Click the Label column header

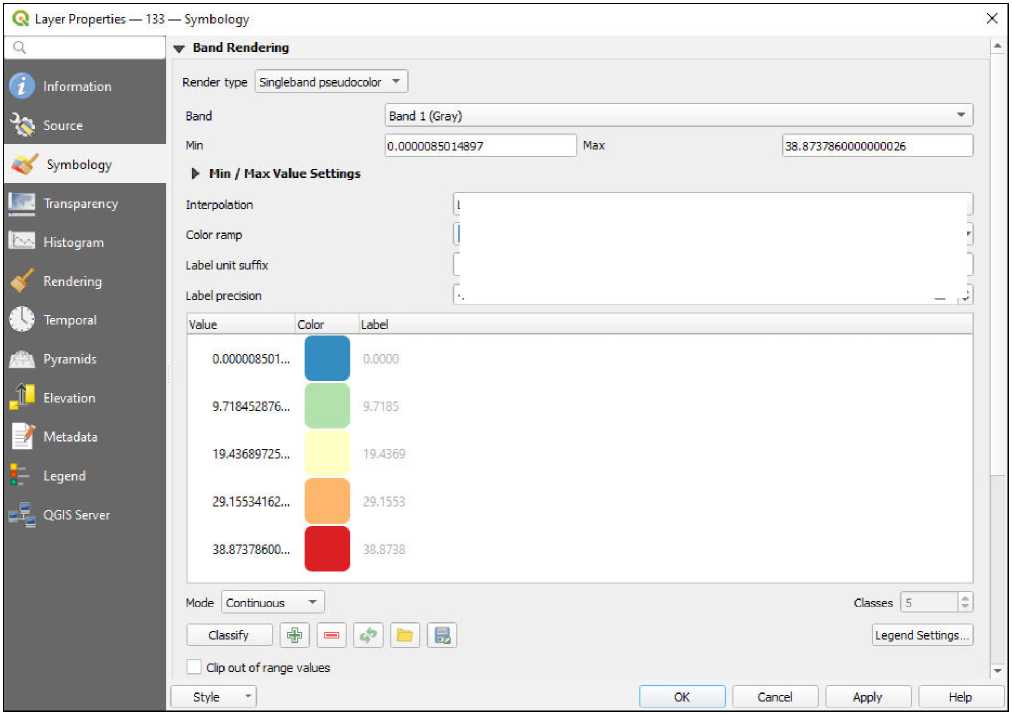665,325
